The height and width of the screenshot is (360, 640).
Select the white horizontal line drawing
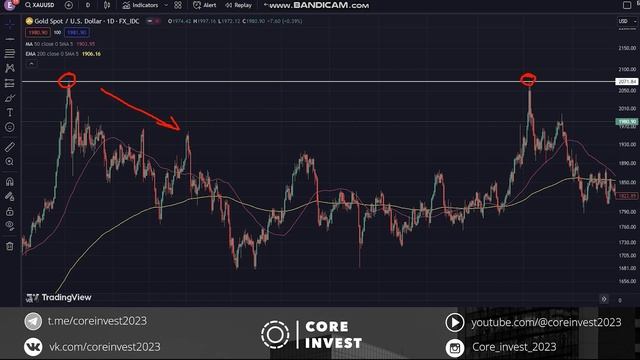point(318,82)
